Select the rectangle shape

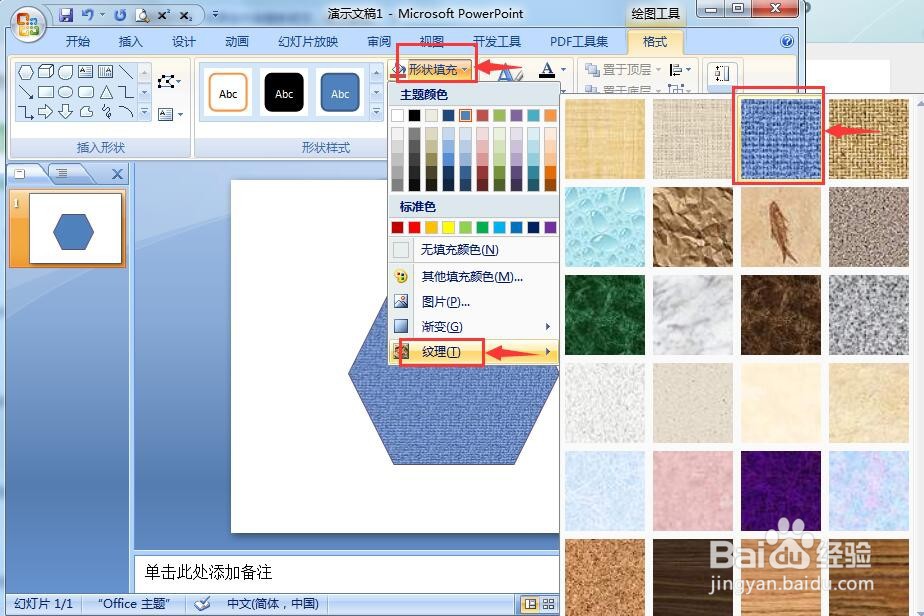pyautogui.click(x=46, y=92)
